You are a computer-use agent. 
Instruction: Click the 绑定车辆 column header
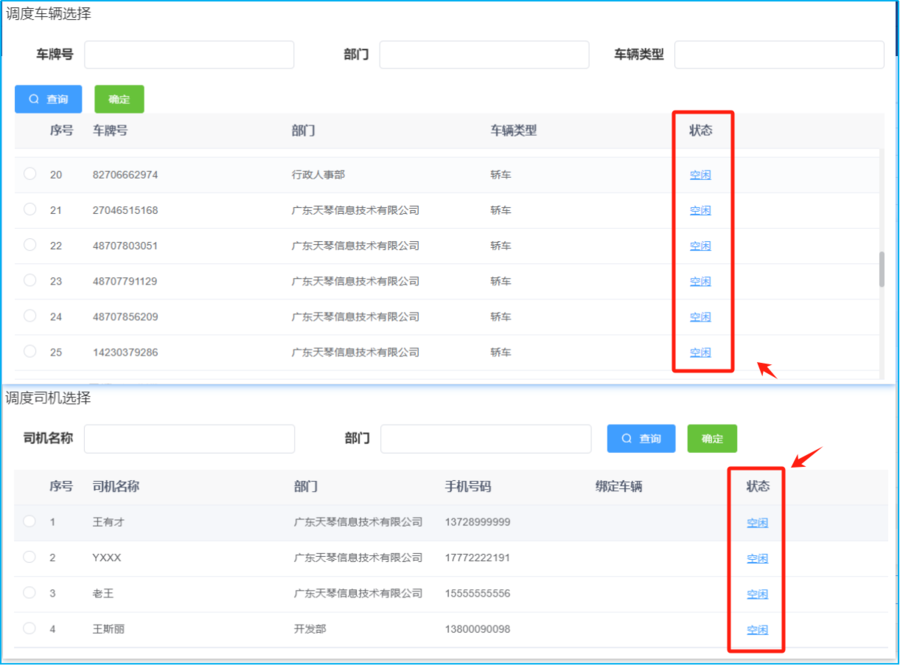619,486
